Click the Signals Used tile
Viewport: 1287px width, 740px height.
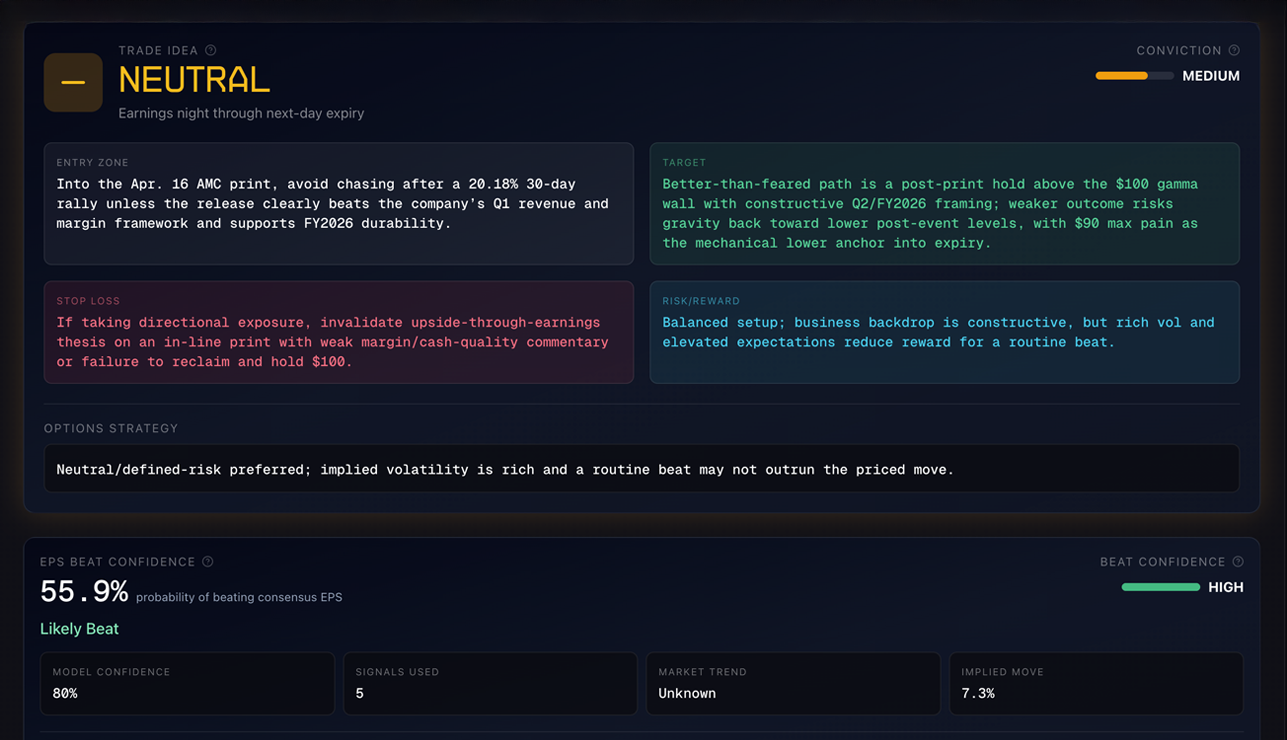[x=490, y=683]
